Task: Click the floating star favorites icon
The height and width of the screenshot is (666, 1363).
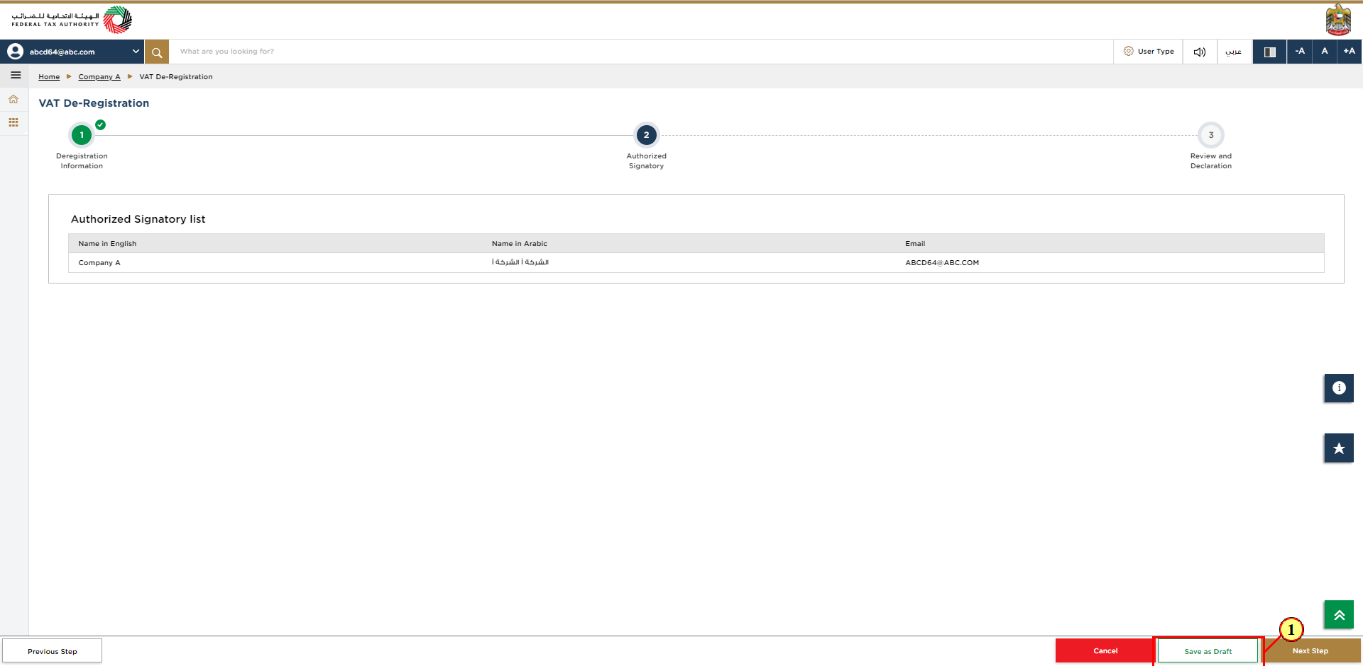Action: pyautogui.click(x=1339, y=448)
